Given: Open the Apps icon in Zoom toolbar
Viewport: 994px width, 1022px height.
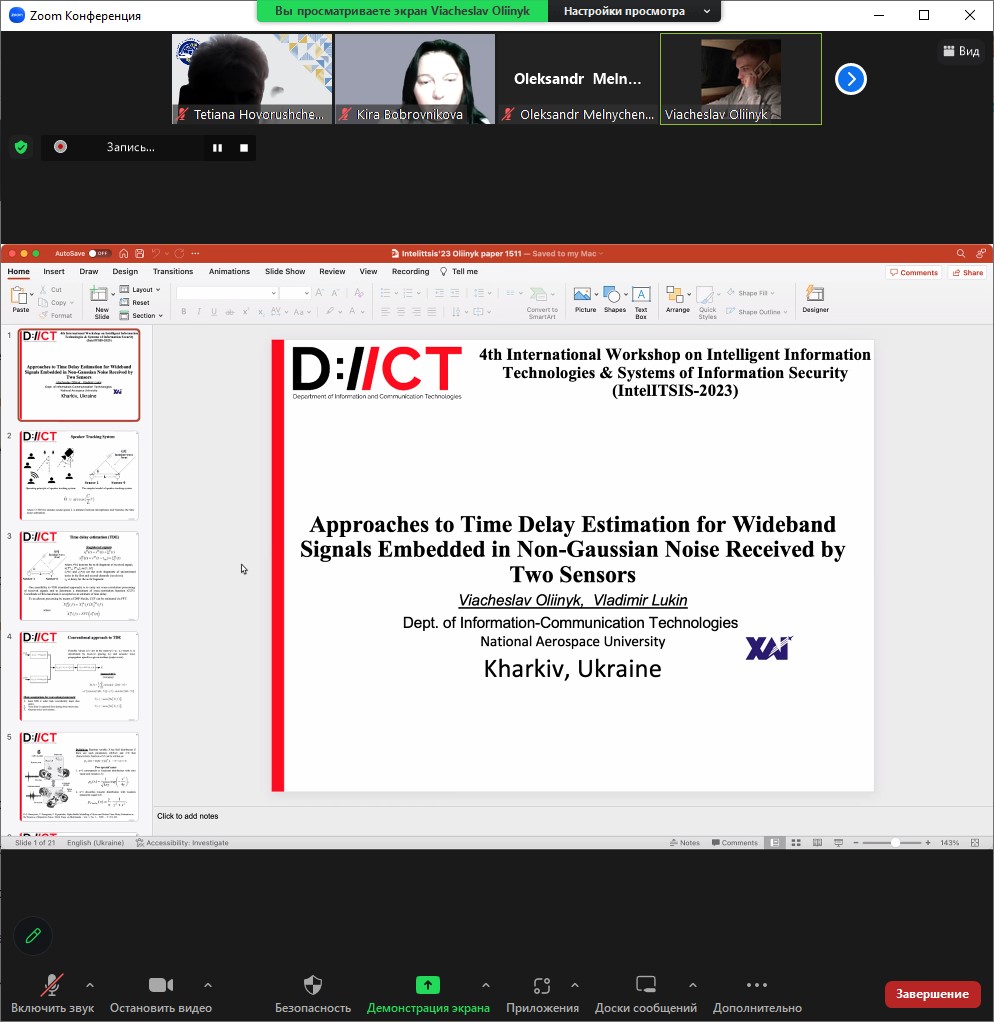Looking at the screenshot, I should point(542,986).
